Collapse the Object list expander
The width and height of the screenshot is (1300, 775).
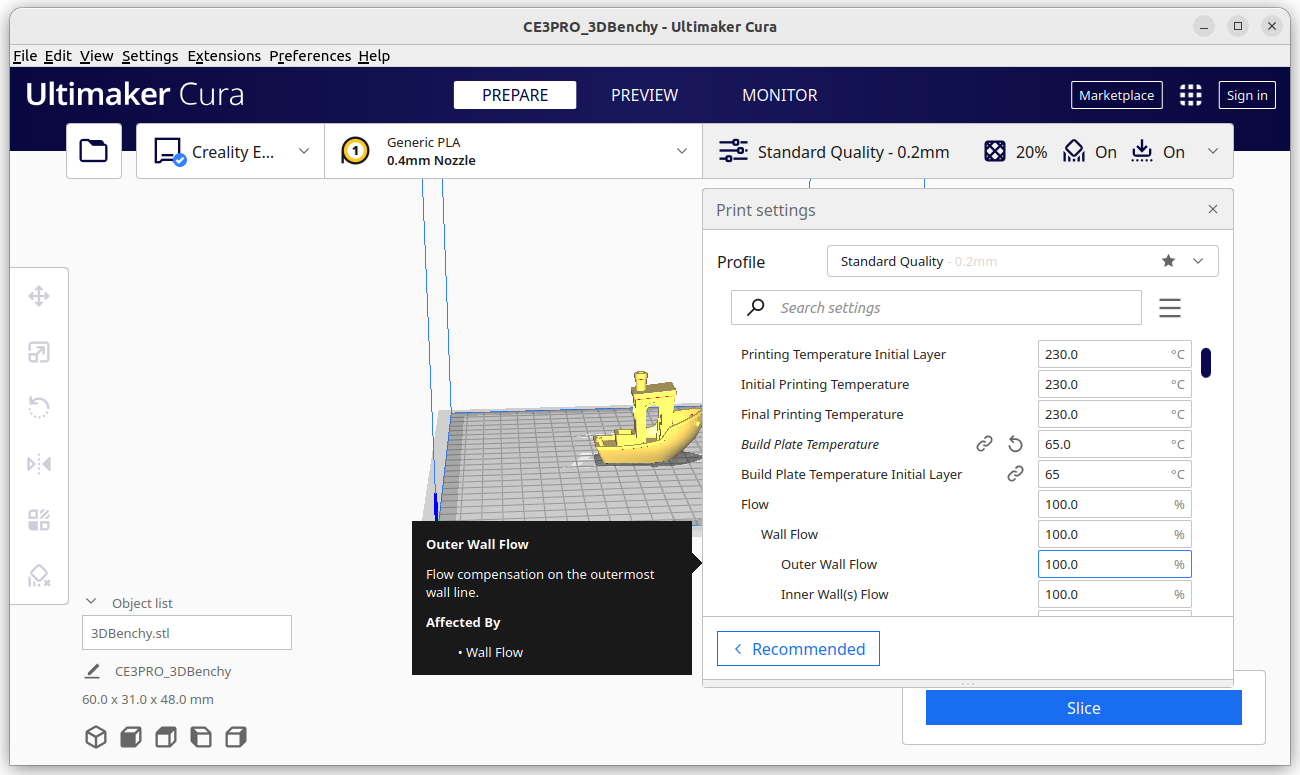click(91, 602)
